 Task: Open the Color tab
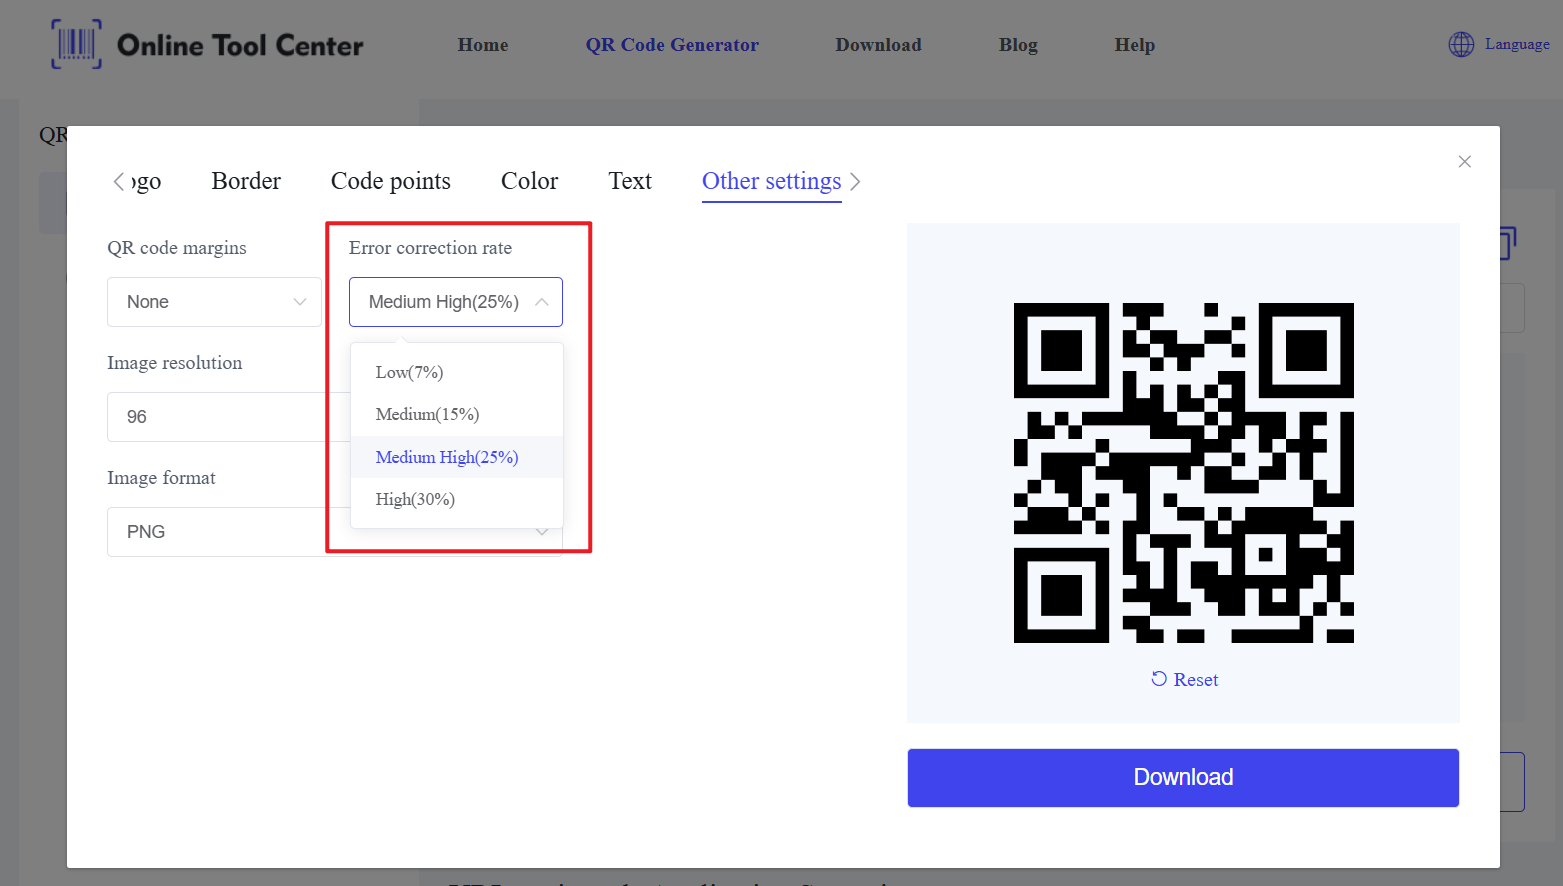[530, 181]
